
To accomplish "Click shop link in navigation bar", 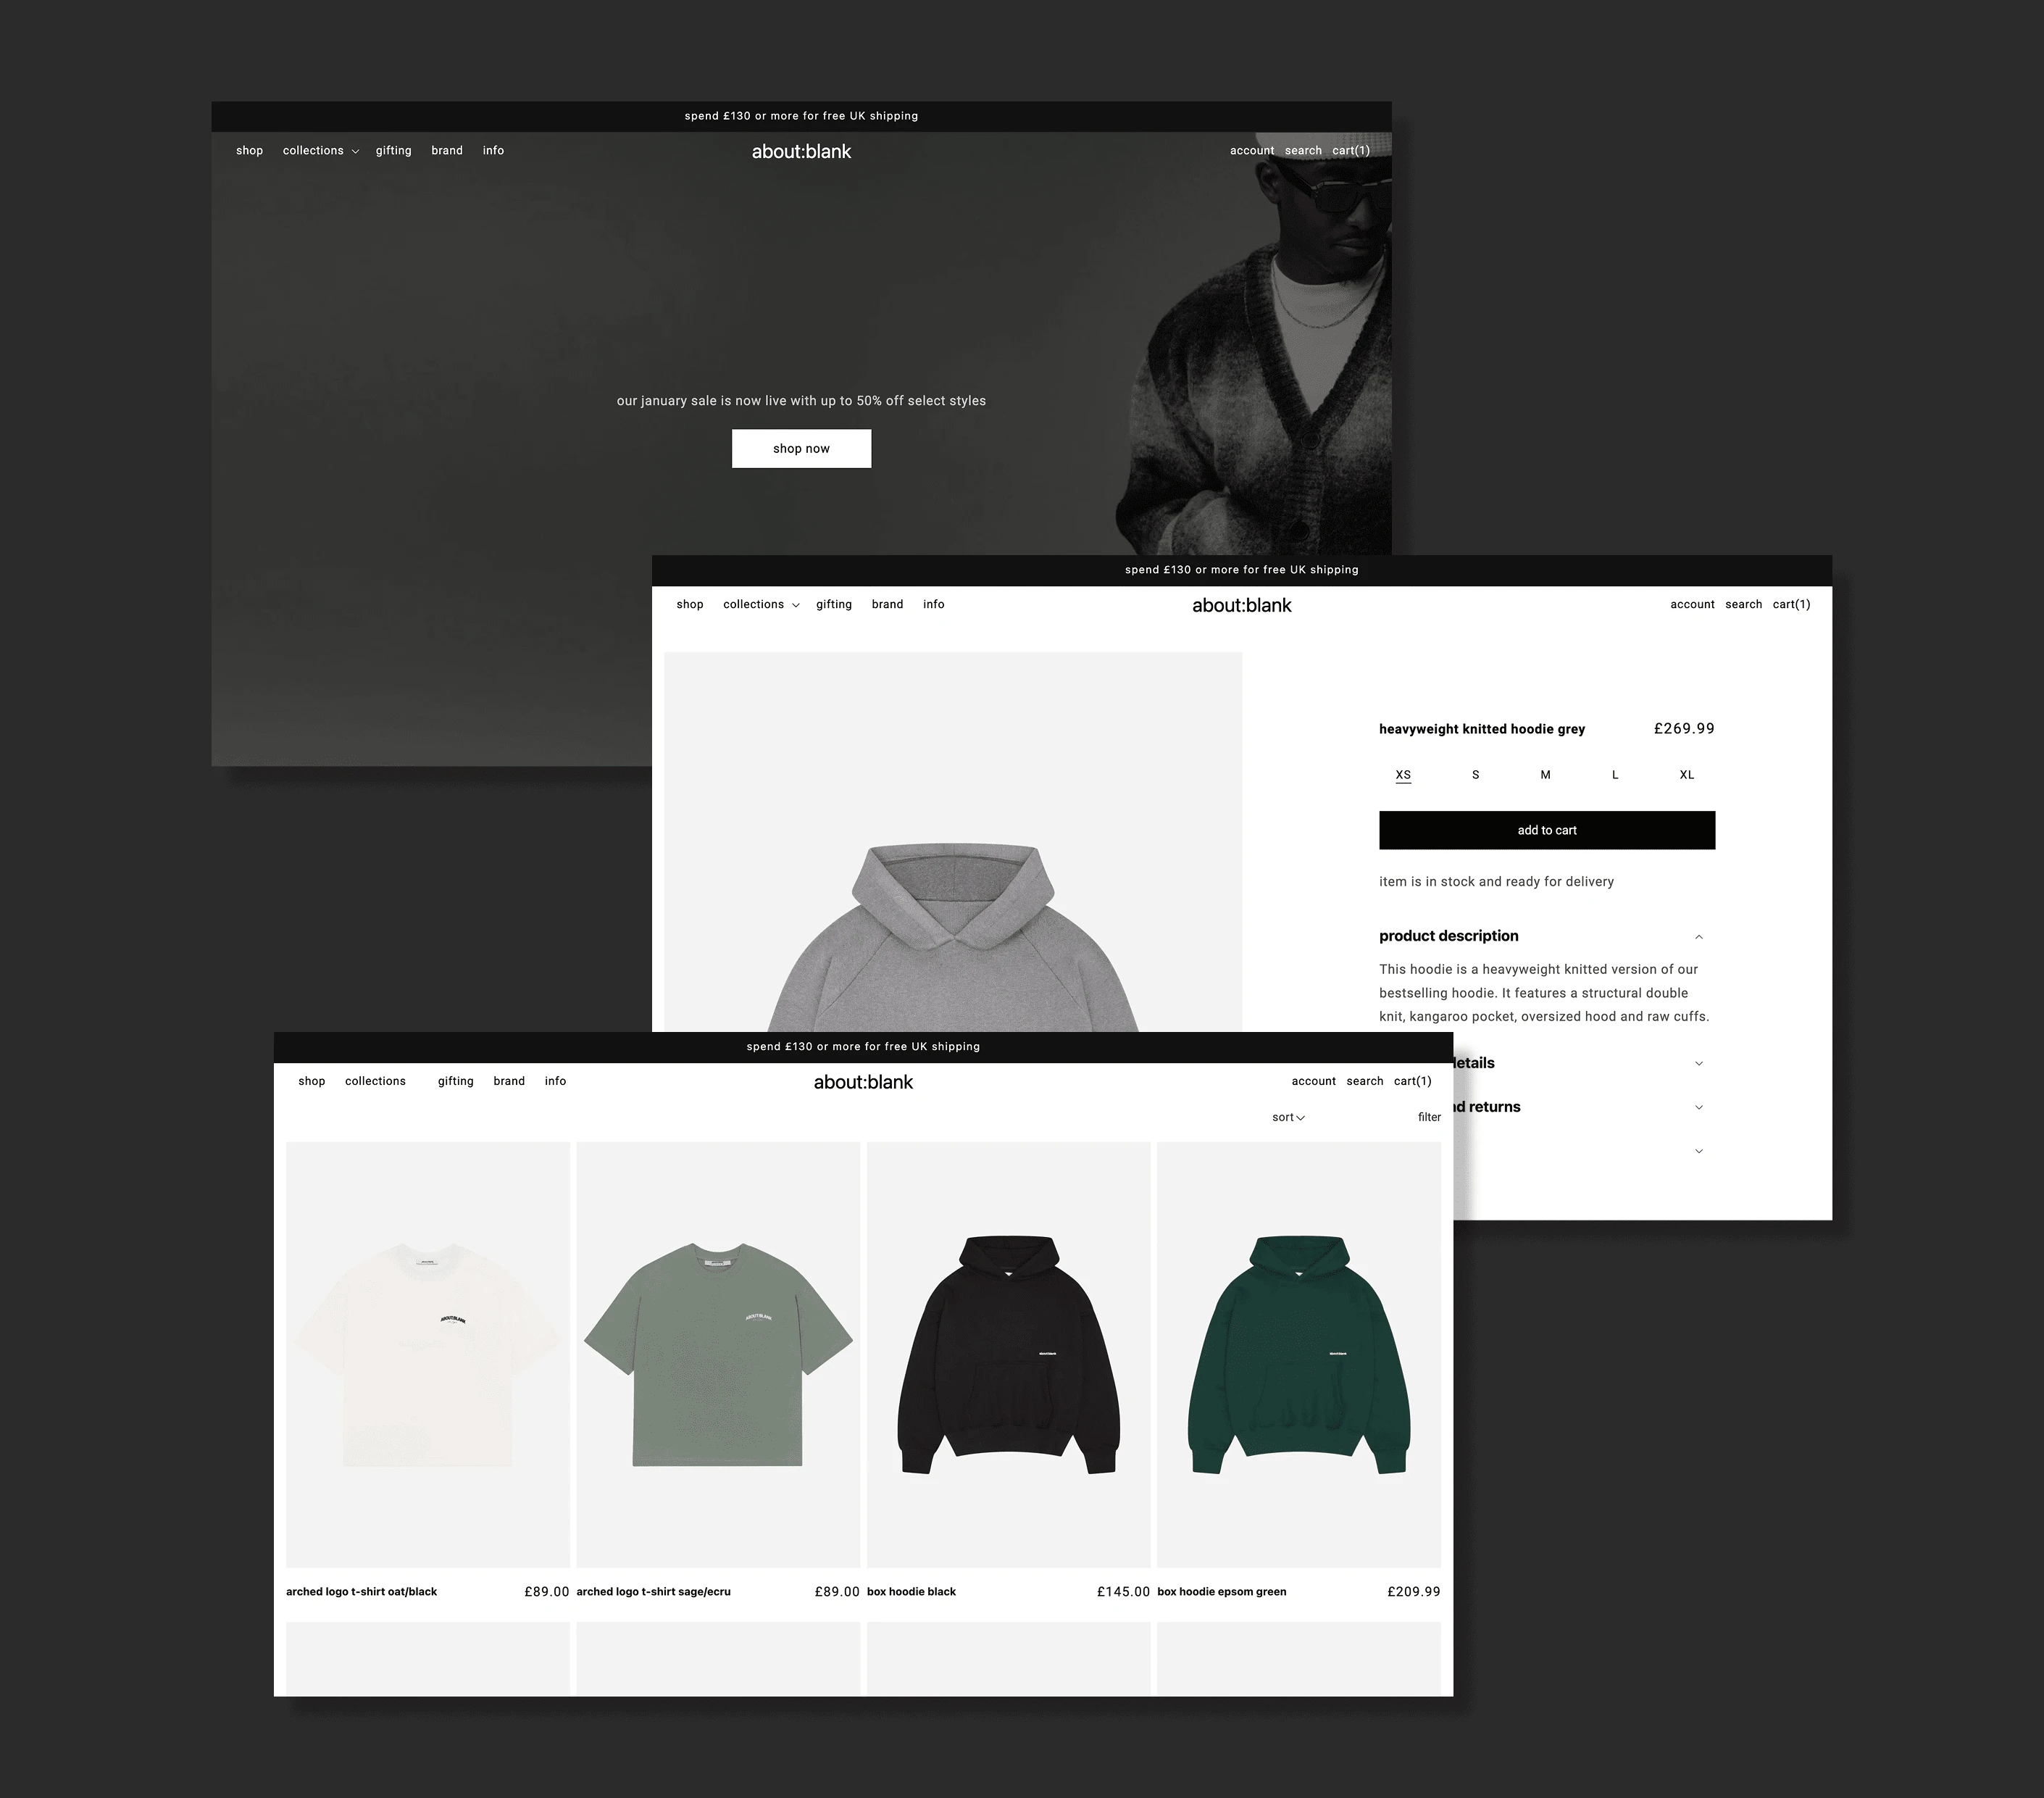I will [250, 149].
